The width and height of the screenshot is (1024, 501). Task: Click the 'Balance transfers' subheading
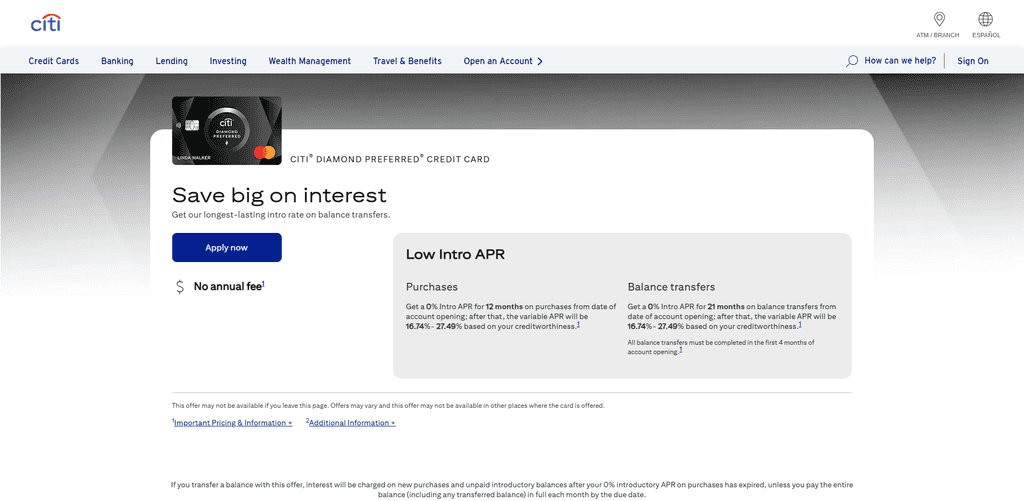pyautogui.click(x=671, y=287)
